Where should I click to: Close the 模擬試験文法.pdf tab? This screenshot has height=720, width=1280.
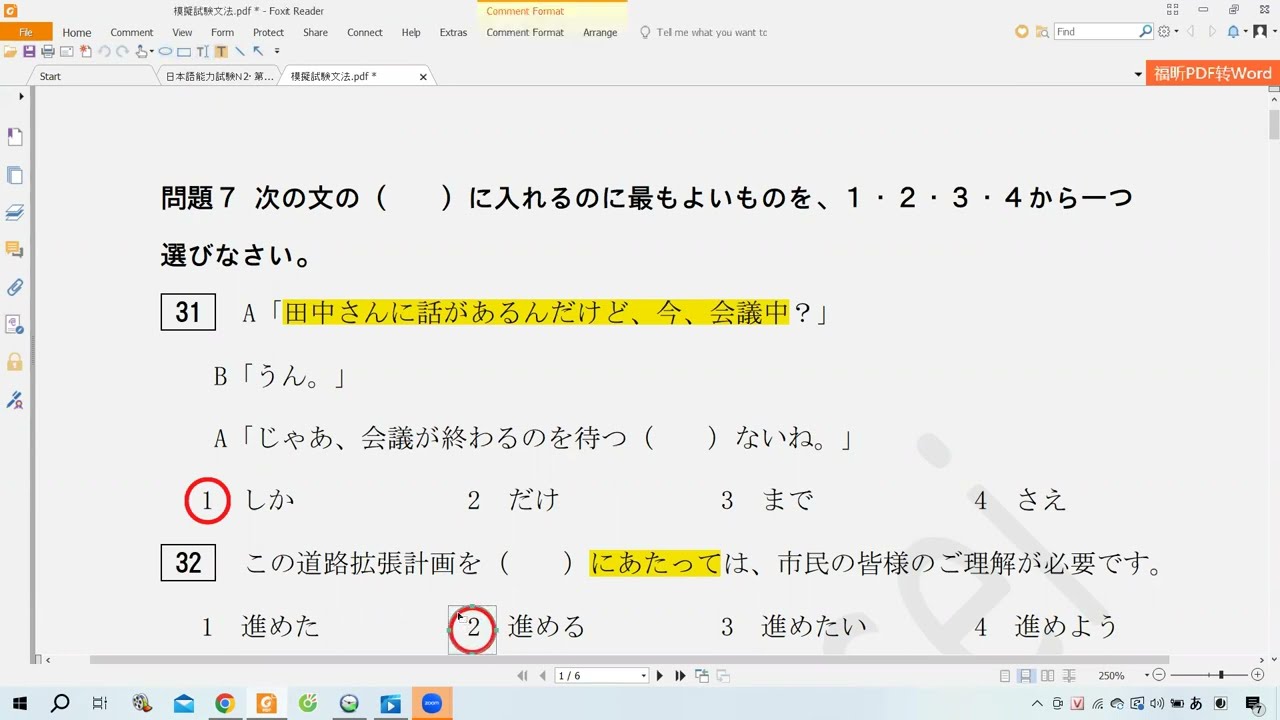(x=423, y=76)
